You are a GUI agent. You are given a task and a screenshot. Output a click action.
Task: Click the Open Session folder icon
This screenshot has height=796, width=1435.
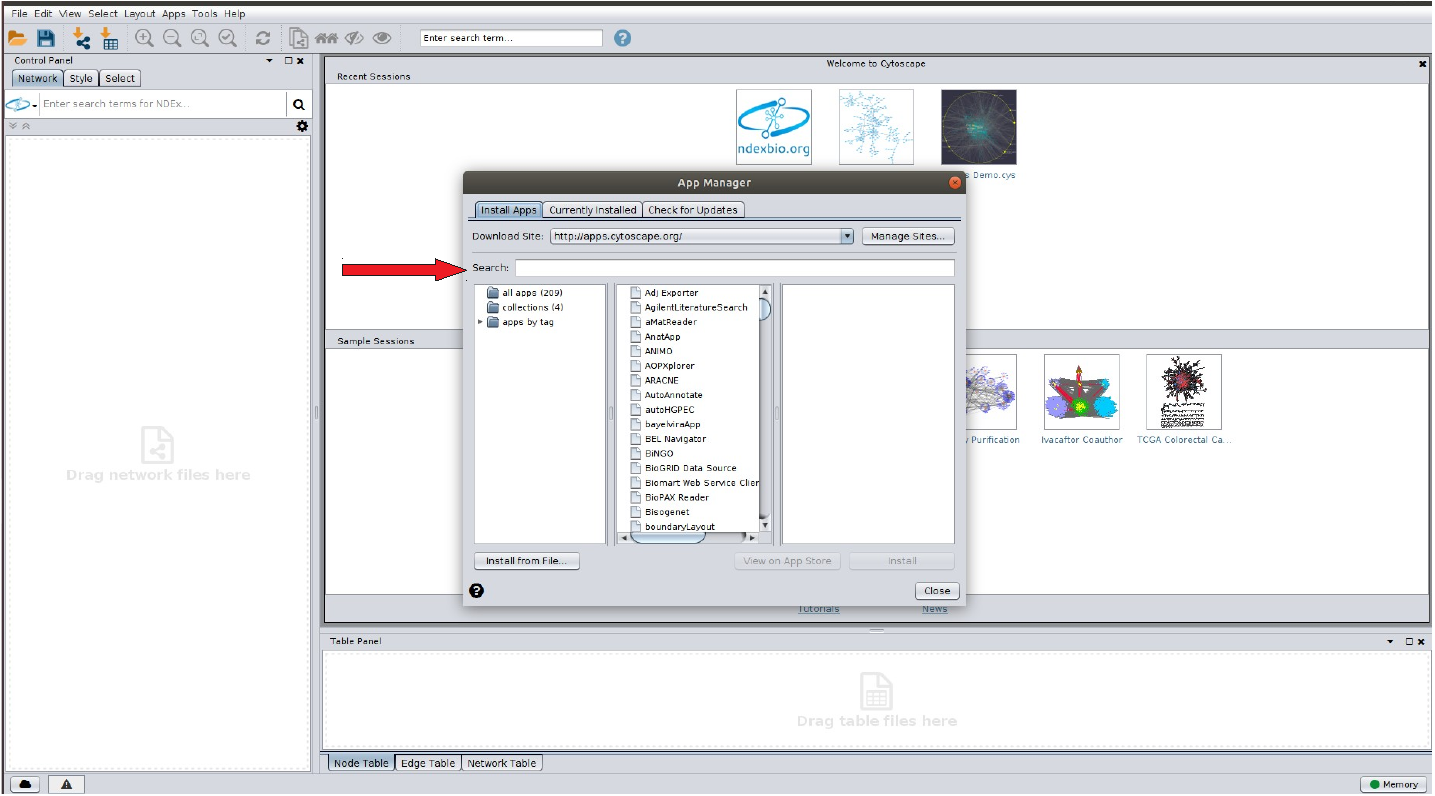click(x=17, y=38)
